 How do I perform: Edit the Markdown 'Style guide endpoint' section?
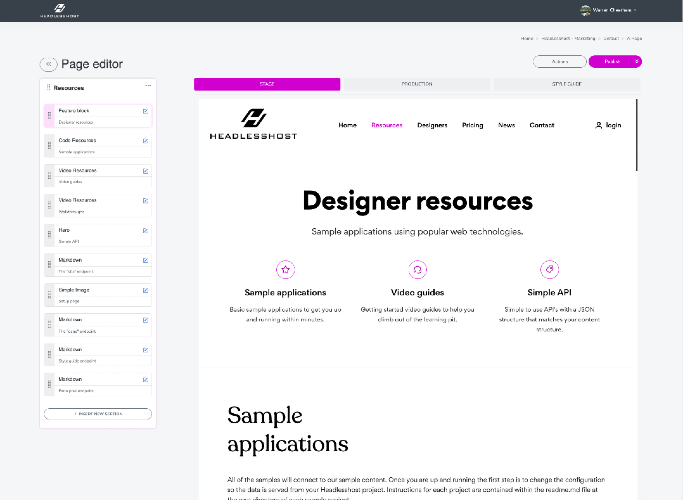click(145, 350)
